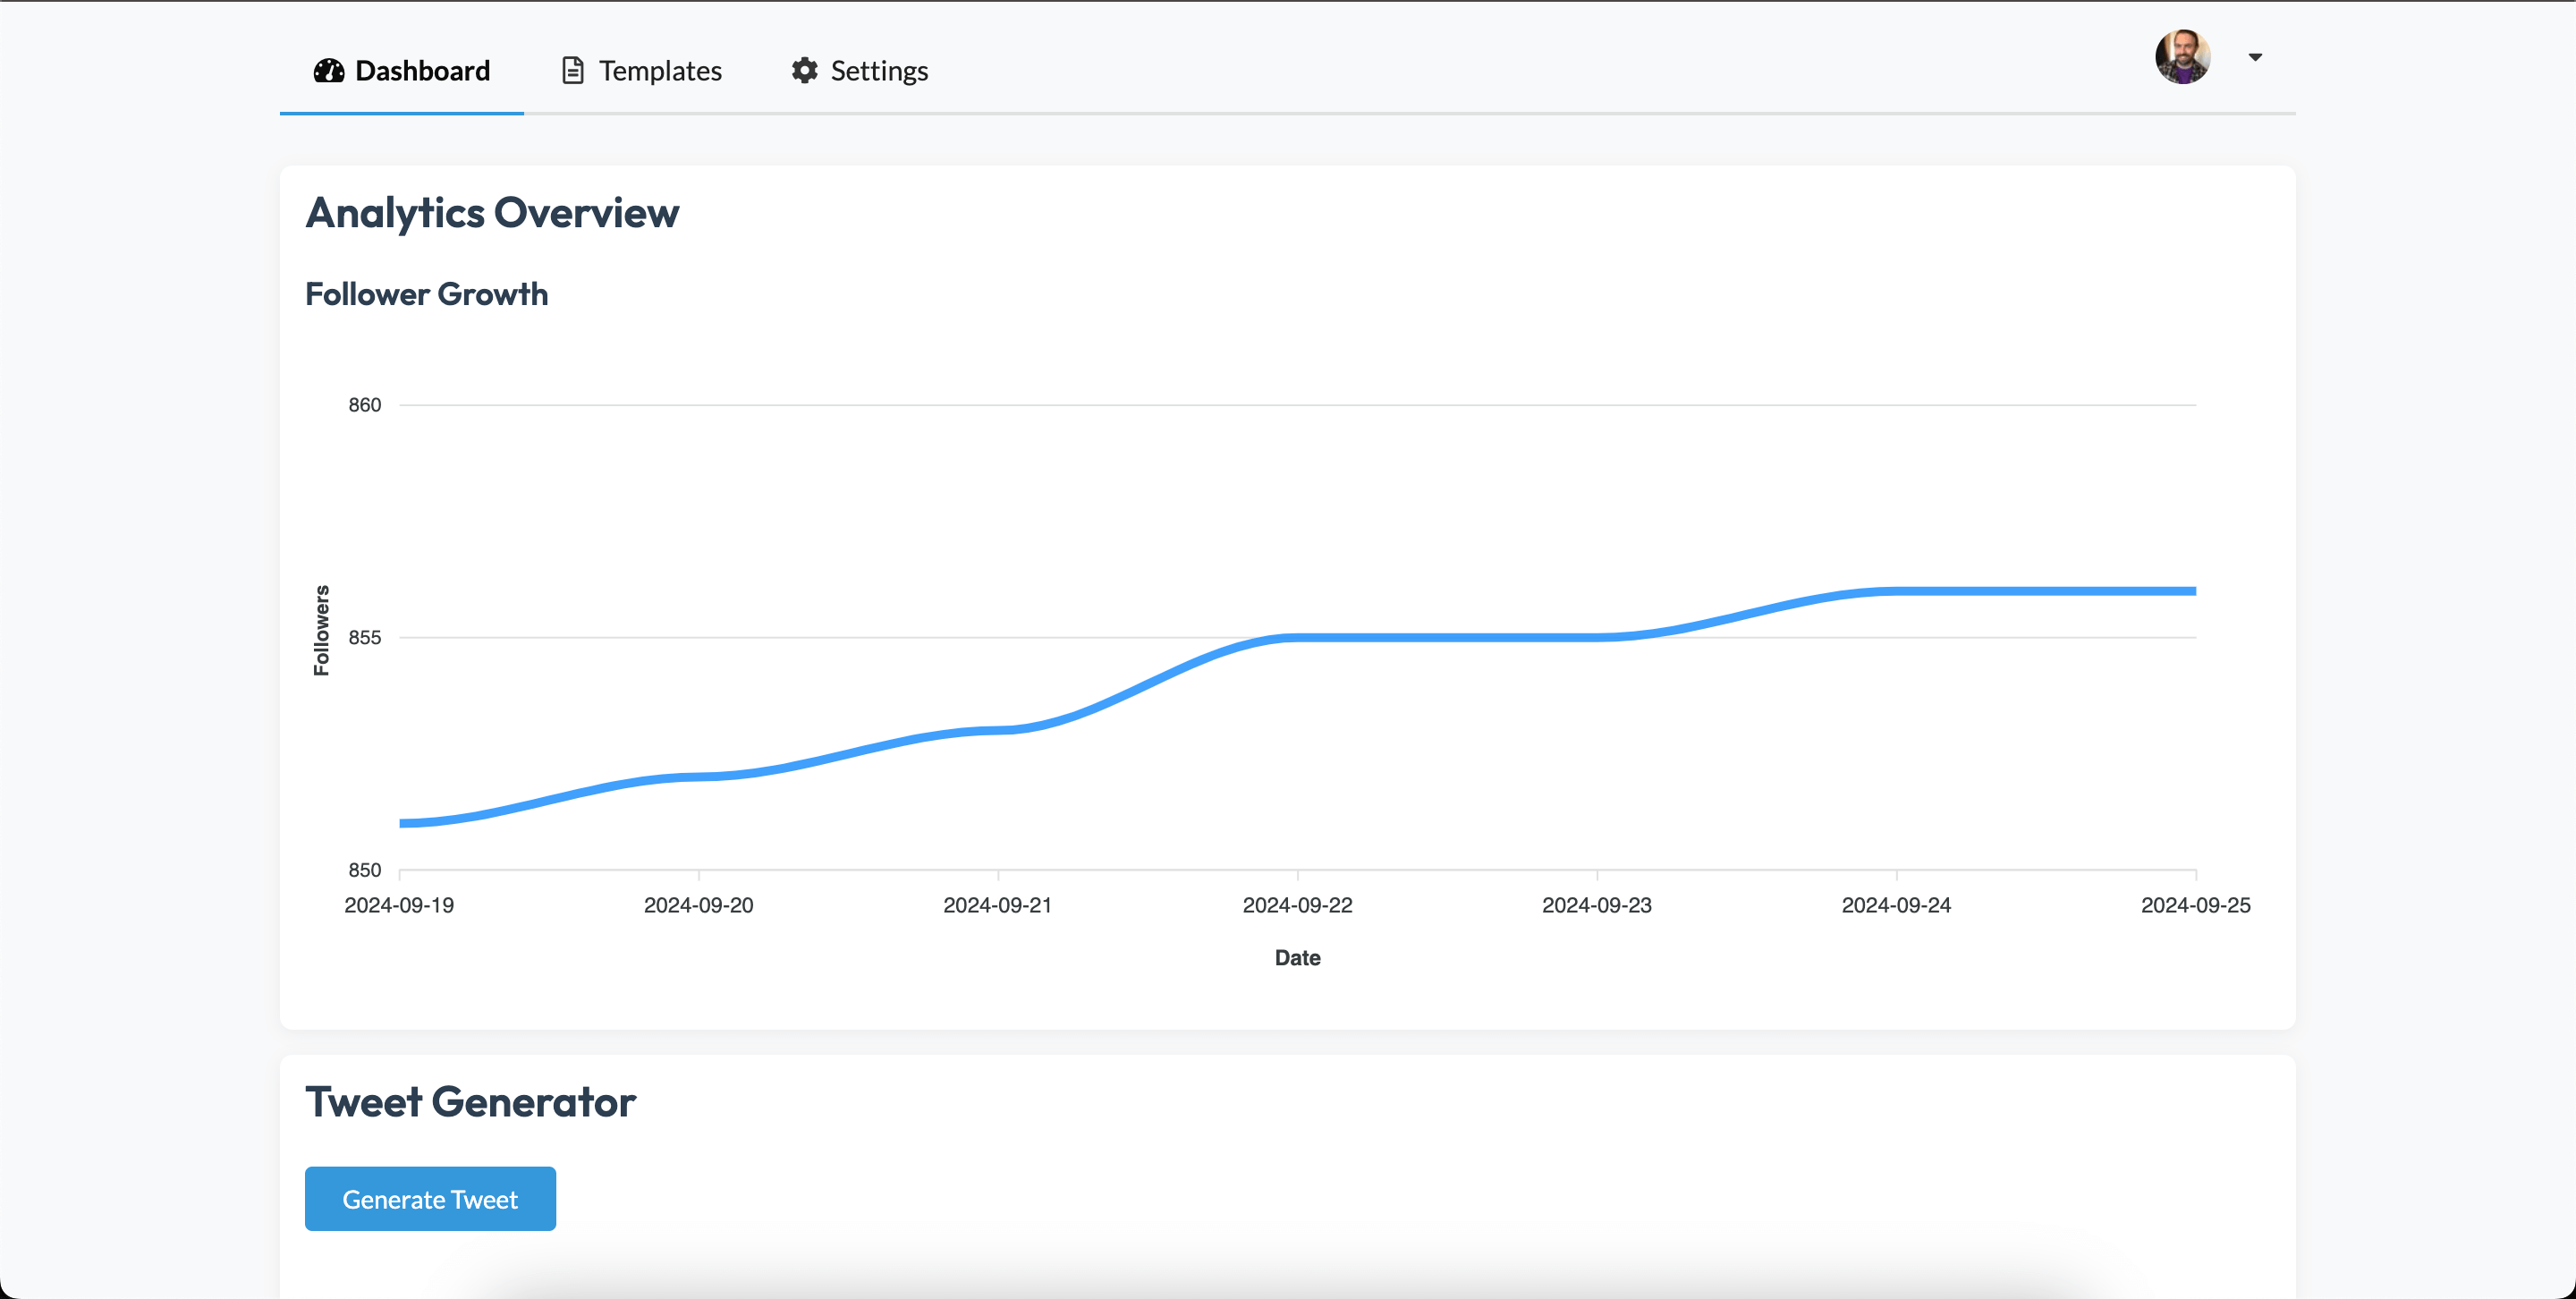Click the 2024-09-25 date axis label

(x=2194, y=905)
